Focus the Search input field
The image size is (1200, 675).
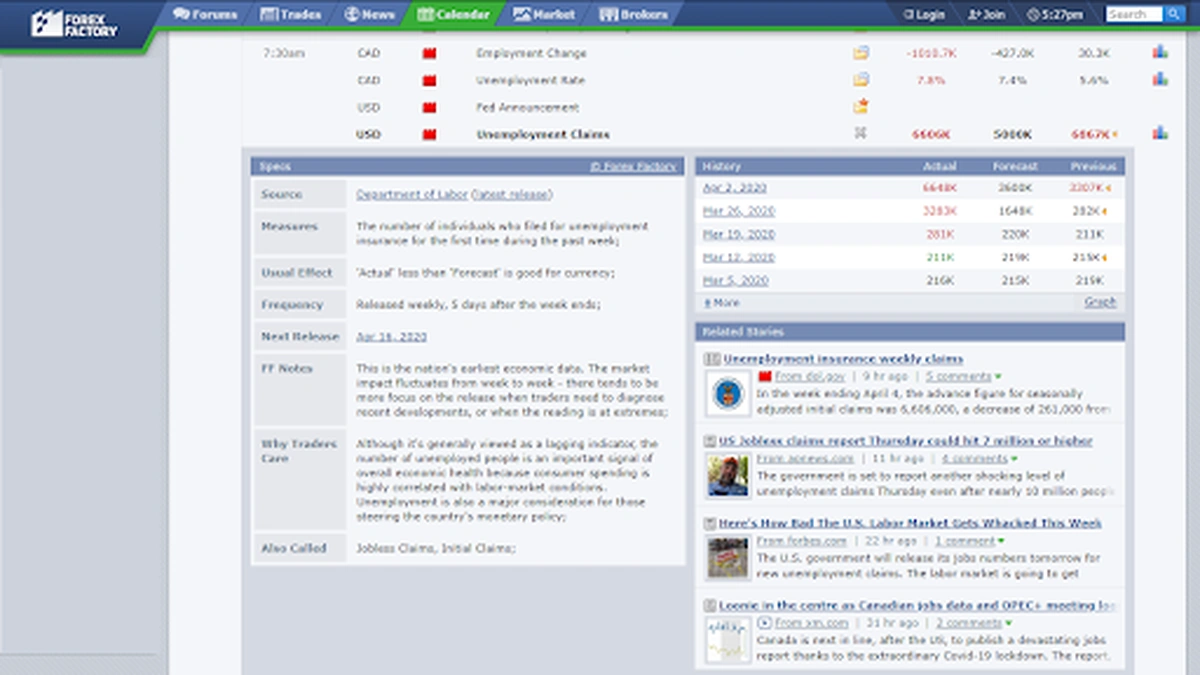[1133, 14]
